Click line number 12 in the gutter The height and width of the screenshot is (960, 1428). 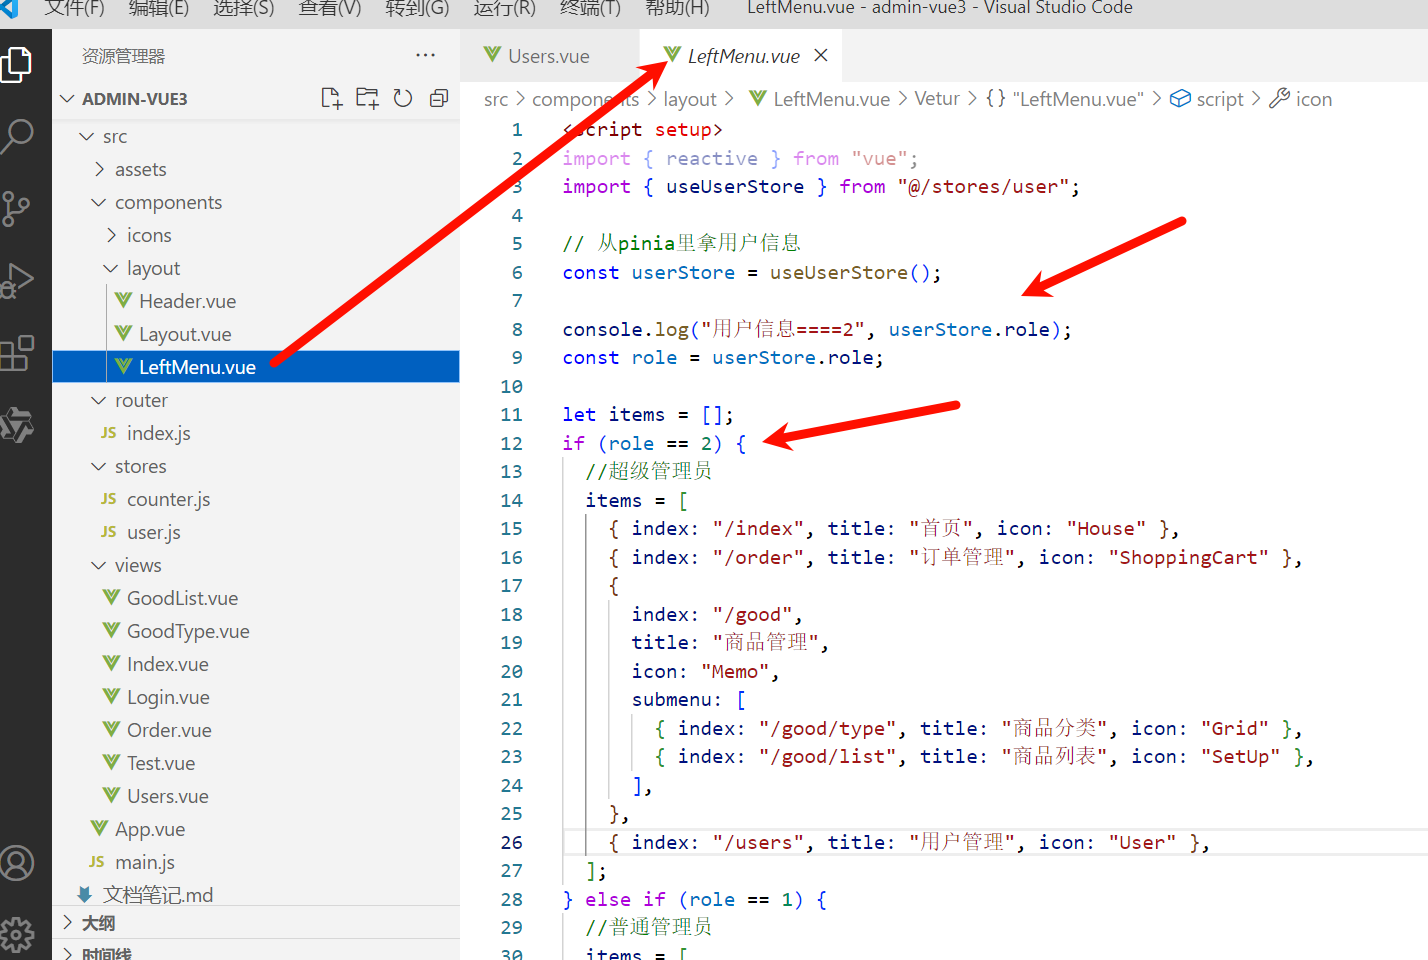pyautogui.click(x=511, y=443)
